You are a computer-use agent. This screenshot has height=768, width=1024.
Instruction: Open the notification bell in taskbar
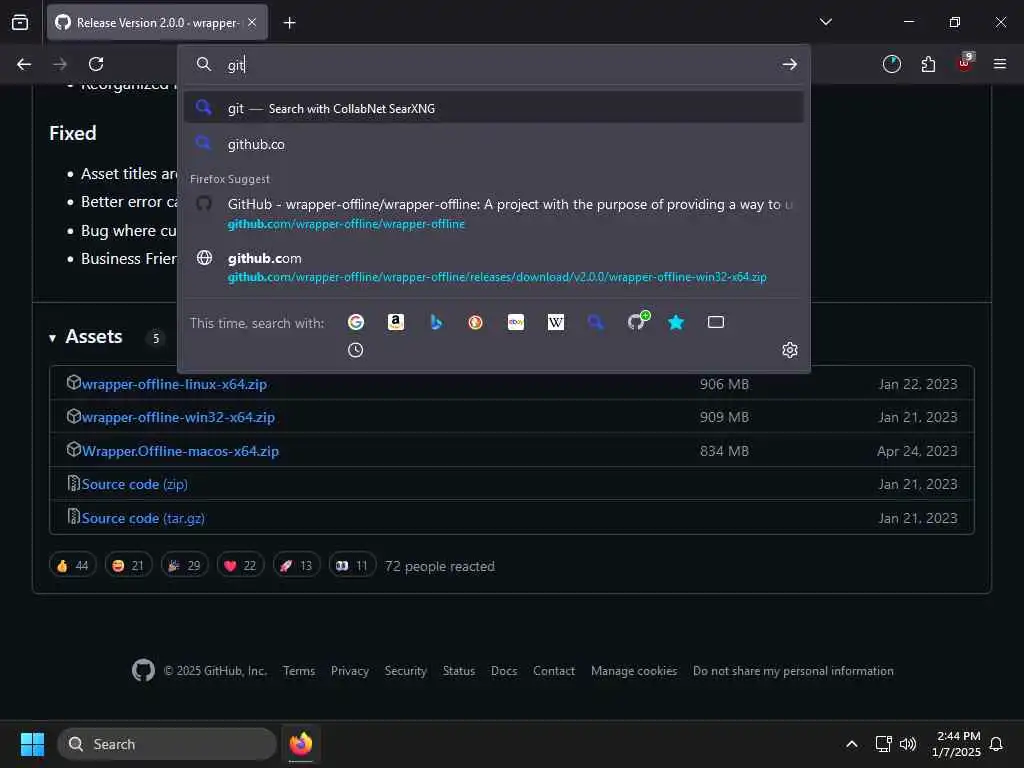[x=996, y=744]
